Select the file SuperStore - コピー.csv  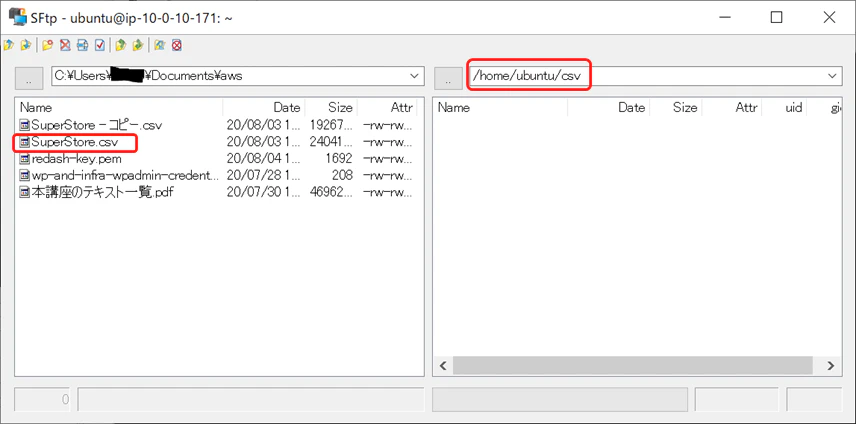tap(97, 125)
